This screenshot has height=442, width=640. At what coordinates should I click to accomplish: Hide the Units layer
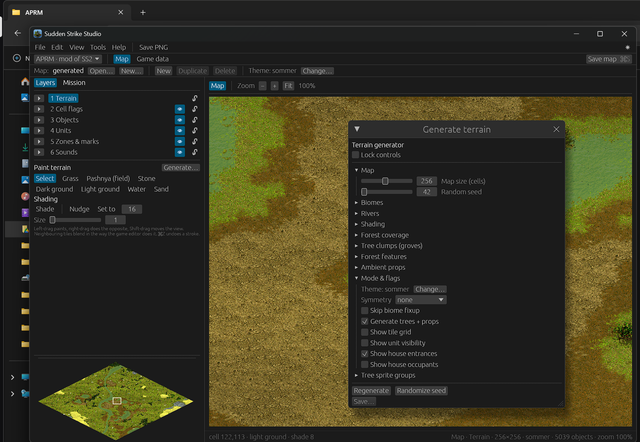point(180,131)
